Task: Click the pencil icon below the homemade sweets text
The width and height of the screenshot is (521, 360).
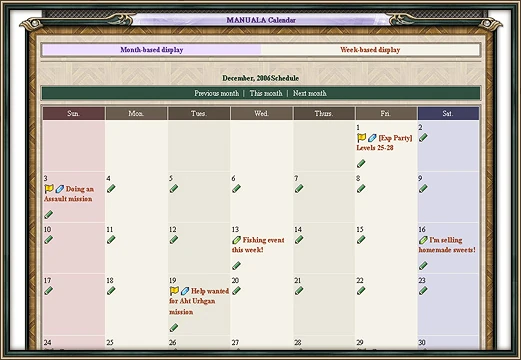Action: click(423, 266)
